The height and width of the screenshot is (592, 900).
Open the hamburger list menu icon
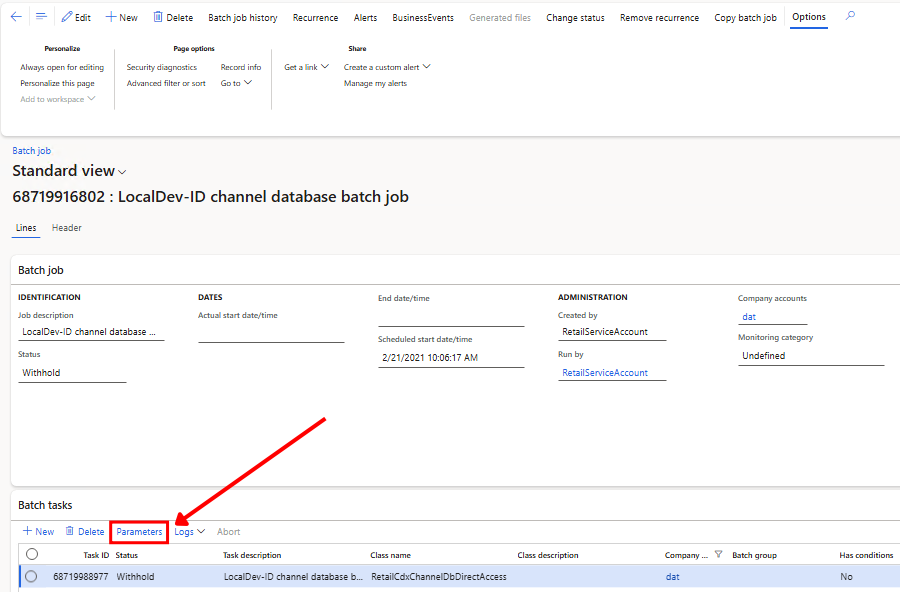[x=41, y=17]
